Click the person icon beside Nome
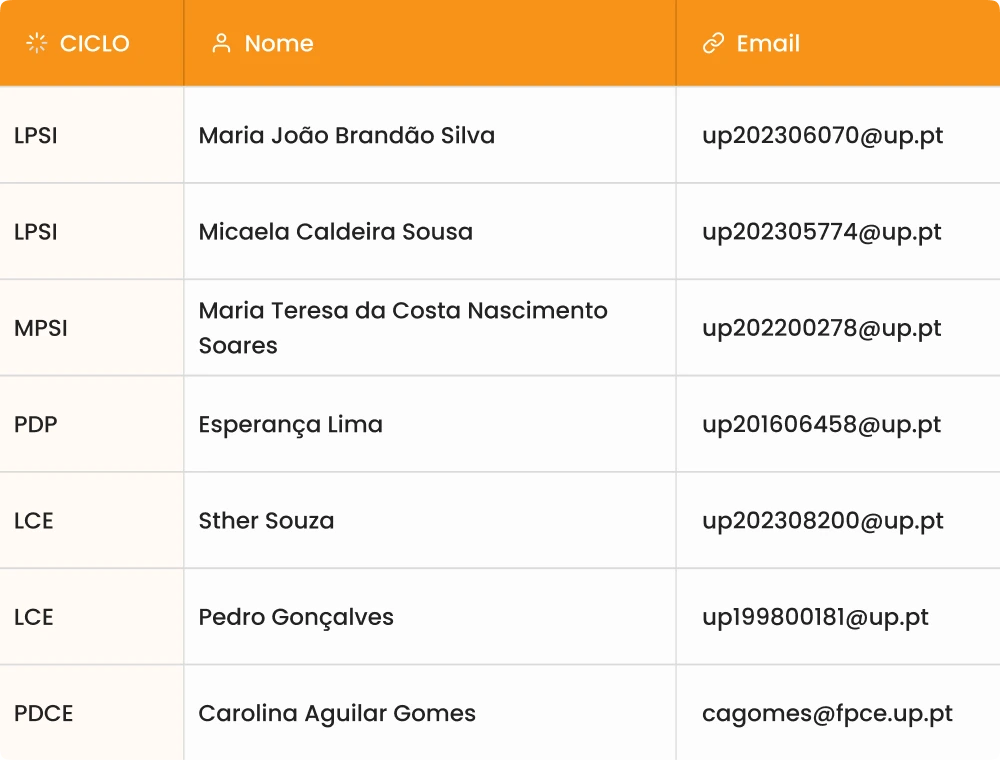Screen dimensions: 1000x760 coord(221,43)
